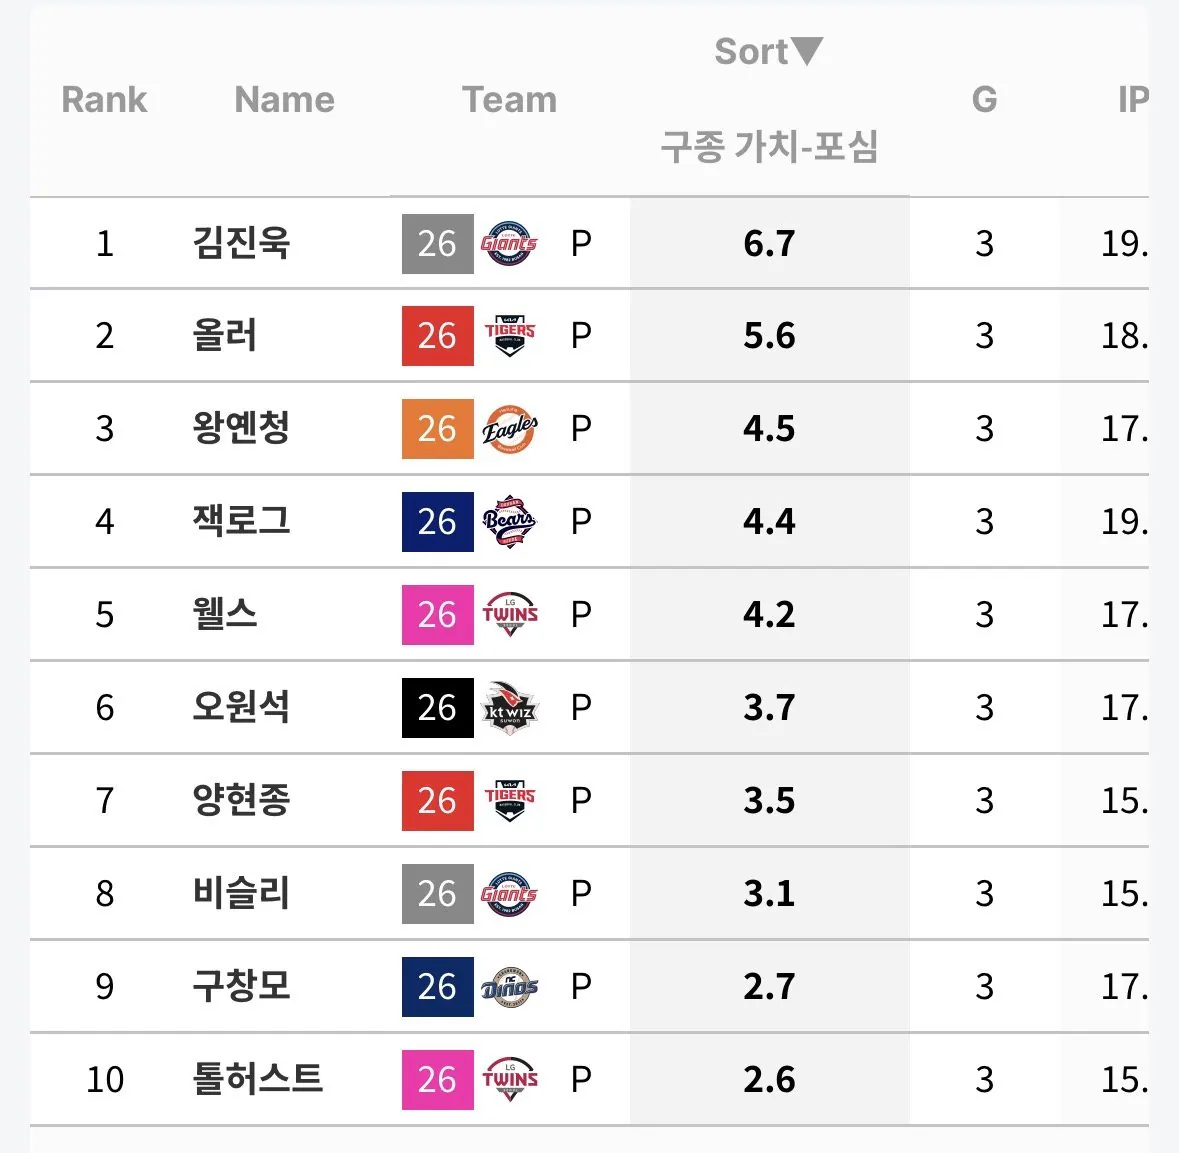Open the Sort dropdown at the top
1179x1153 pixels.
click(x=768, y=50)
